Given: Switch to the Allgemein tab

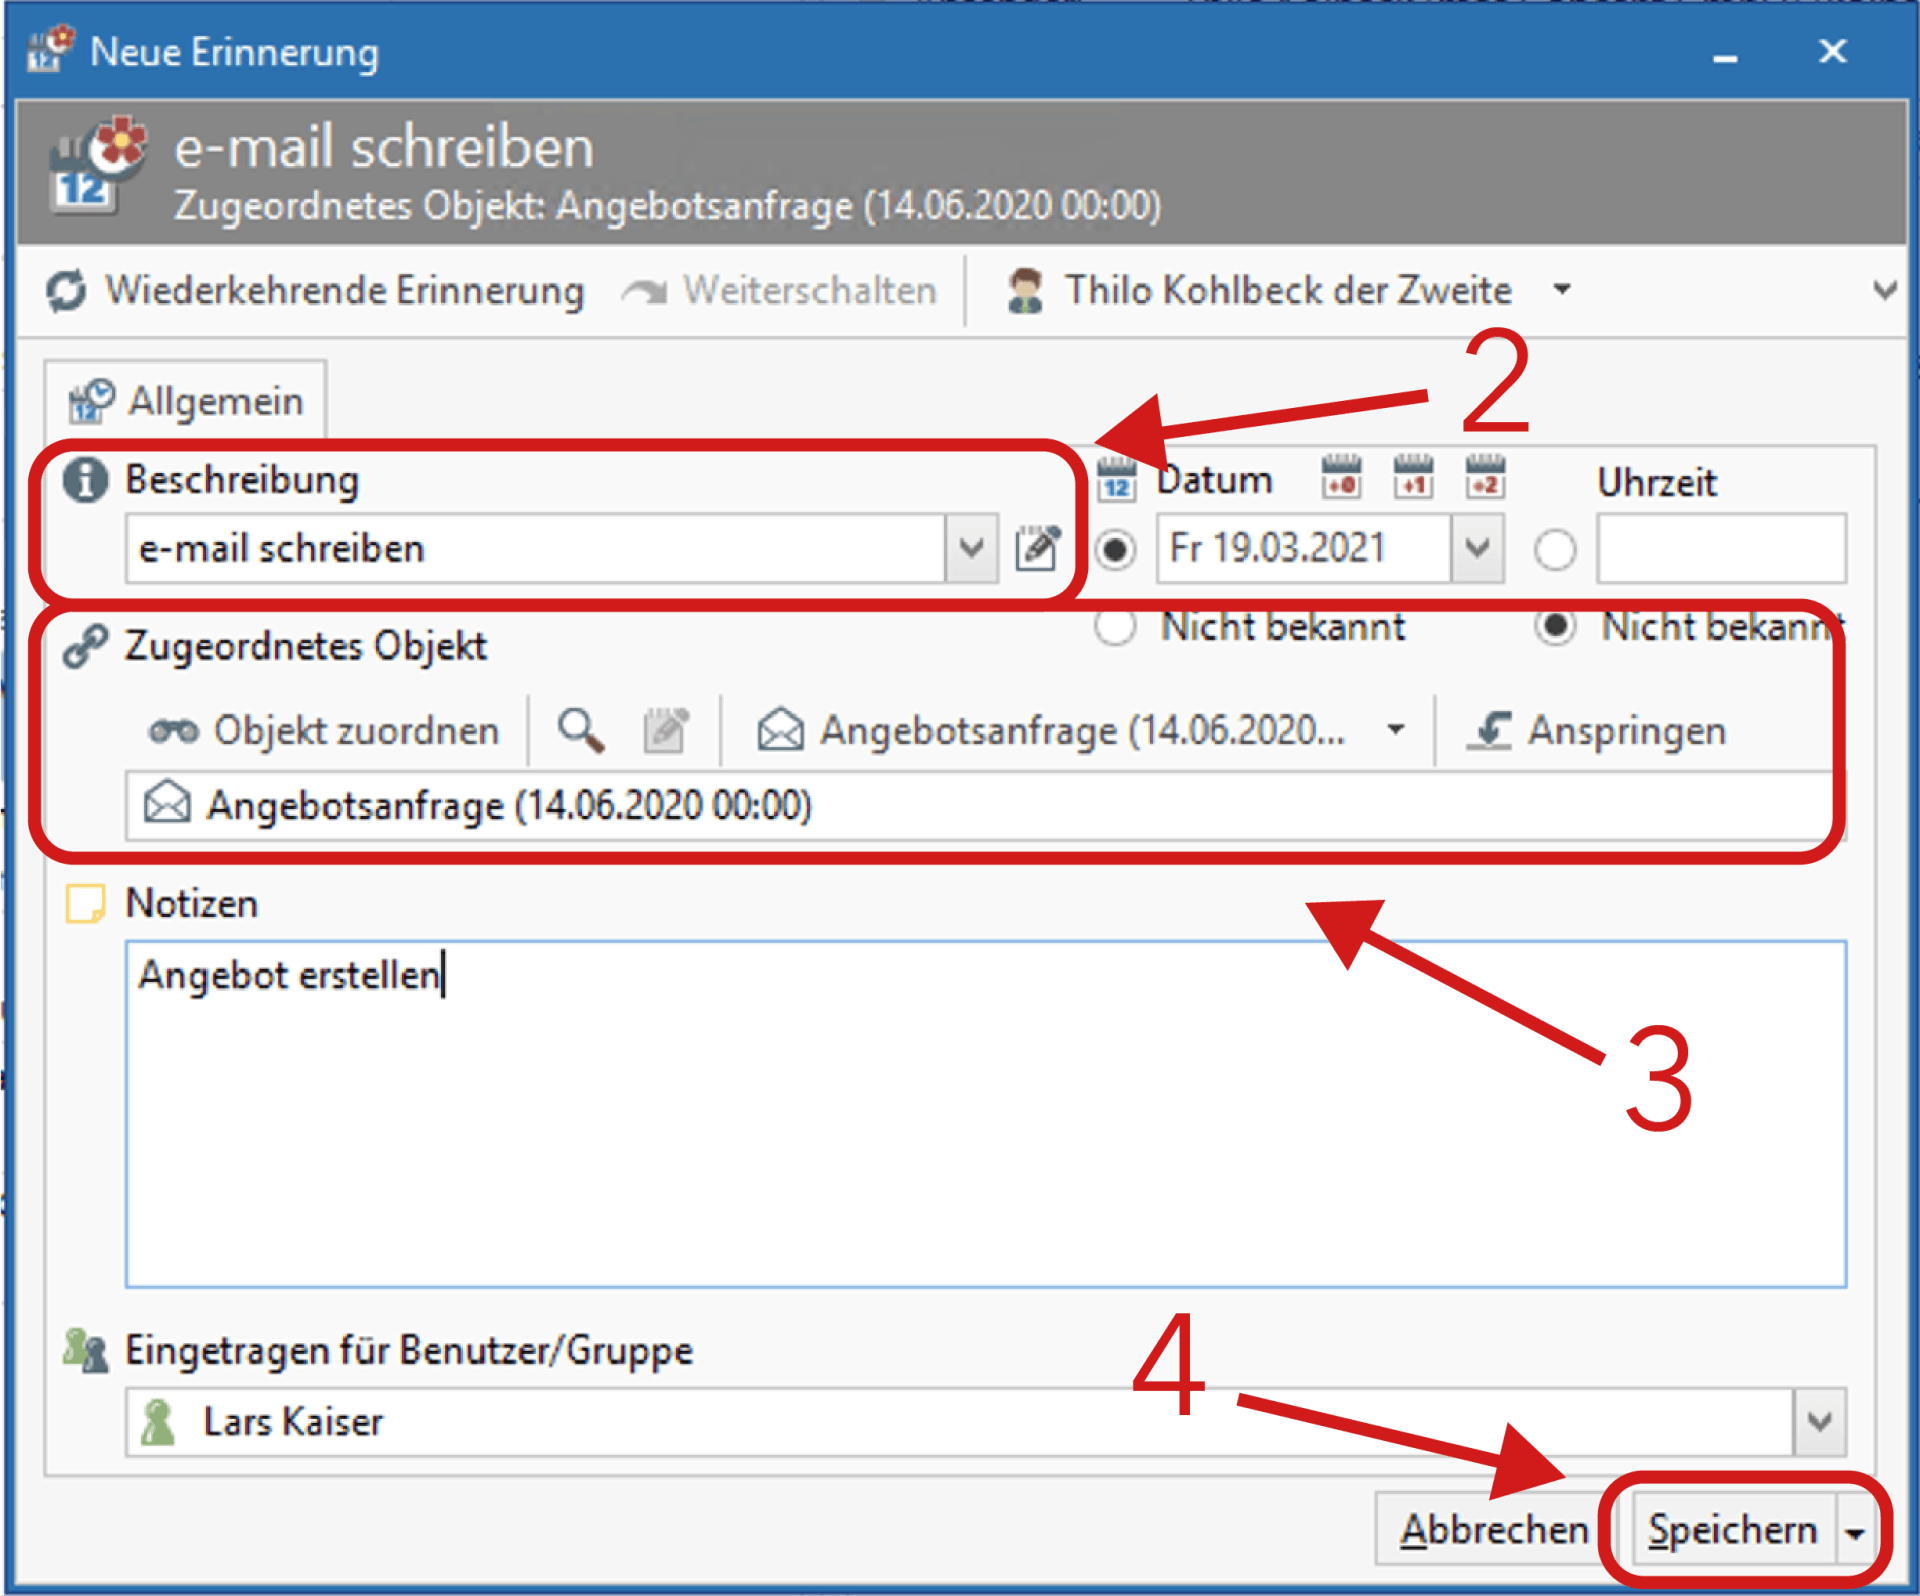Looking at the screenshot, I should (x=186, y=401).
